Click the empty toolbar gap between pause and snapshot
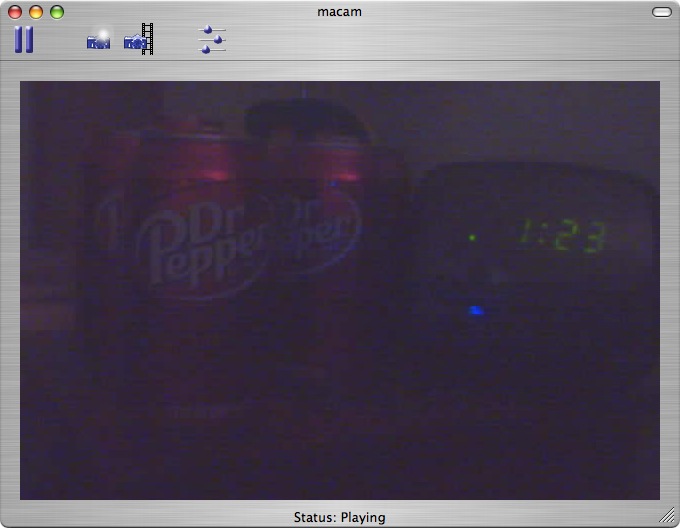This screenshot has width=680, height=528. 60,40
